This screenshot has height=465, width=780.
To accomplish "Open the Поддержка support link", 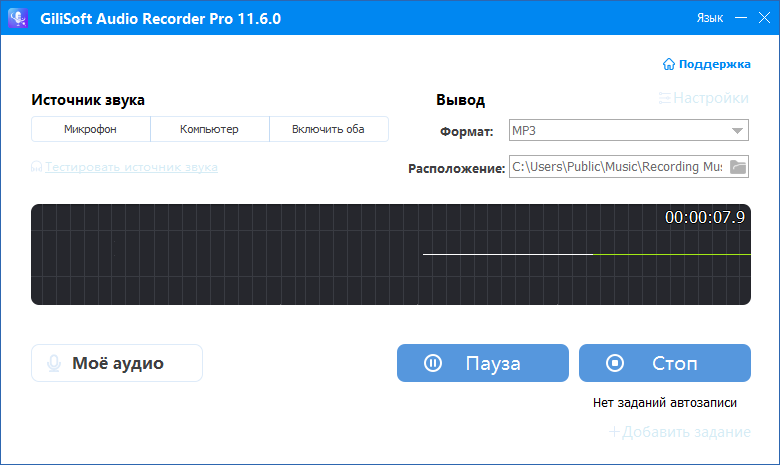I will 706,64.
